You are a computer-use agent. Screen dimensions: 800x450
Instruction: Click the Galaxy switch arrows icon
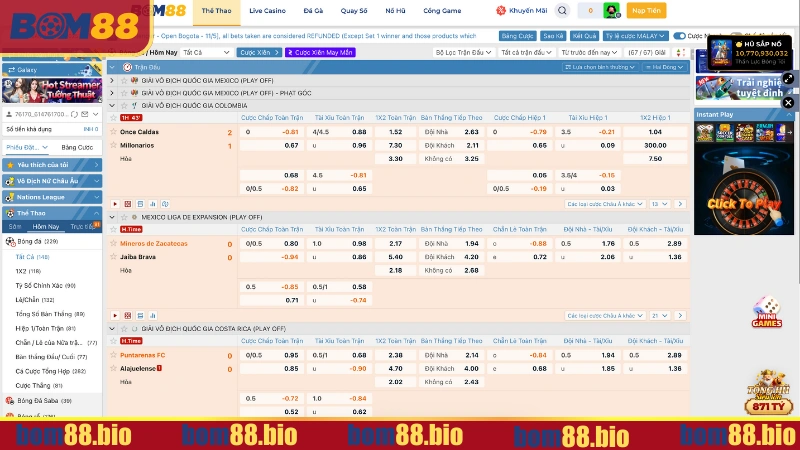coord(11,70)
